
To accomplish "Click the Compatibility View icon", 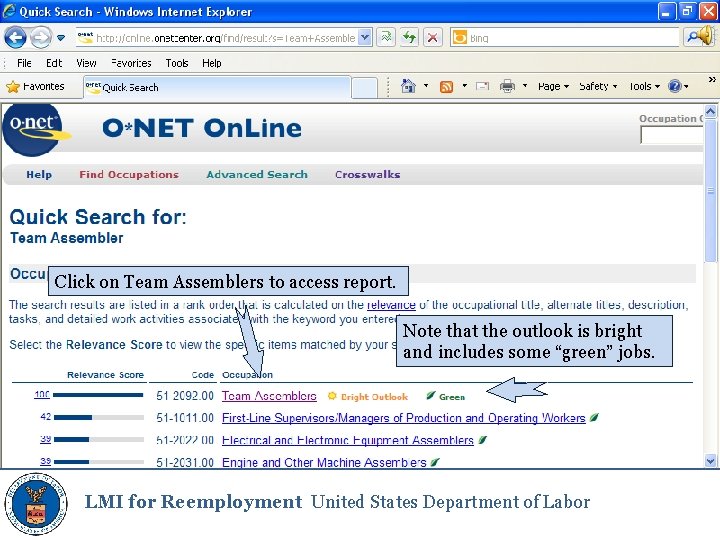I will [386, 37].
